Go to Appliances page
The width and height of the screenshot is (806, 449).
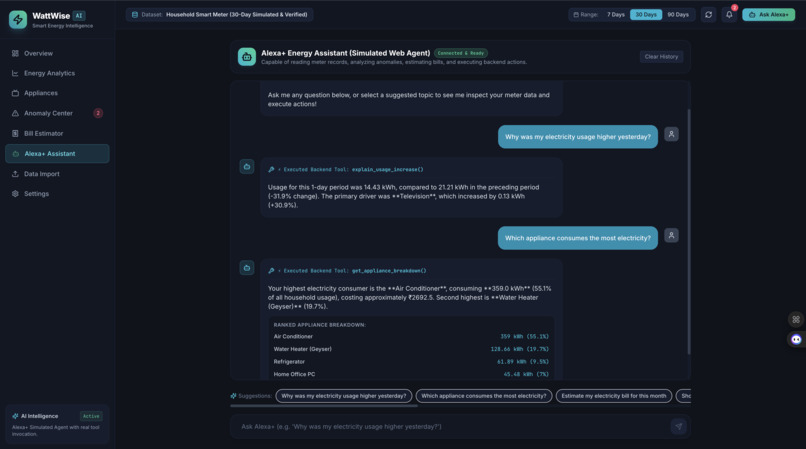(x=57, y=93)
